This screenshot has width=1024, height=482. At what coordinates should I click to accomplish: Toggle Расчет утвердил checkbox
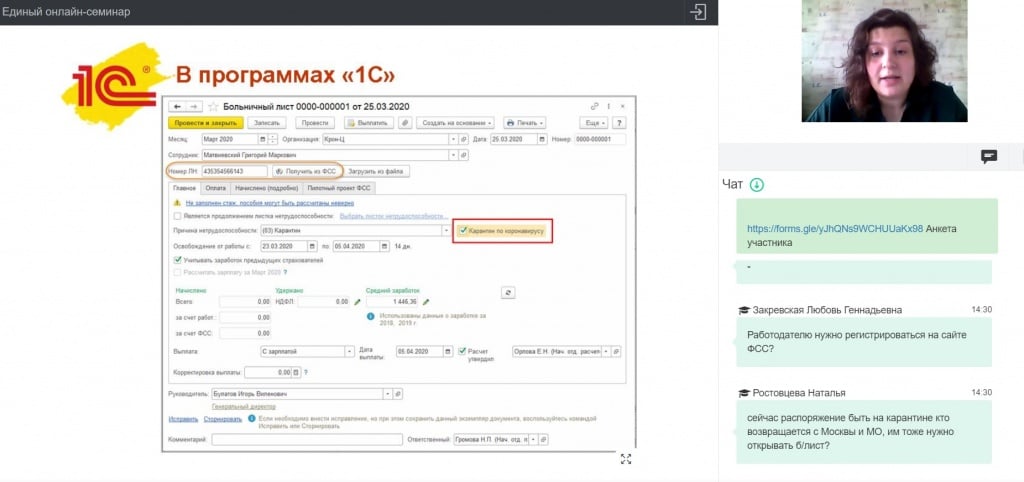point(462,351)
